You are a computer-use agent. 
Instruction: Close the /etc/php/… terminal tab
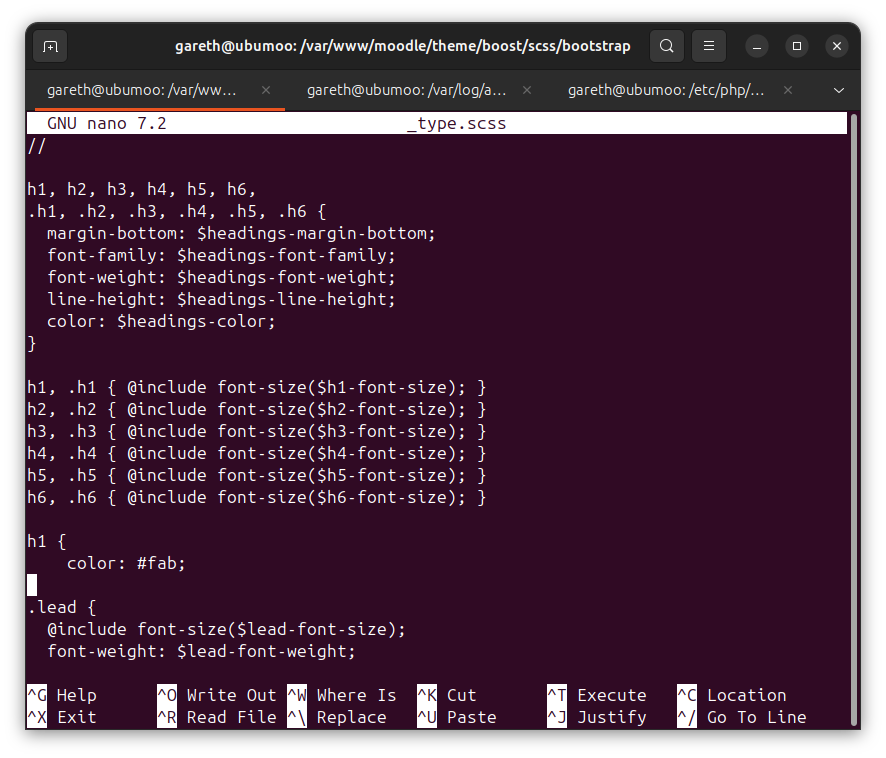[788, 90]
